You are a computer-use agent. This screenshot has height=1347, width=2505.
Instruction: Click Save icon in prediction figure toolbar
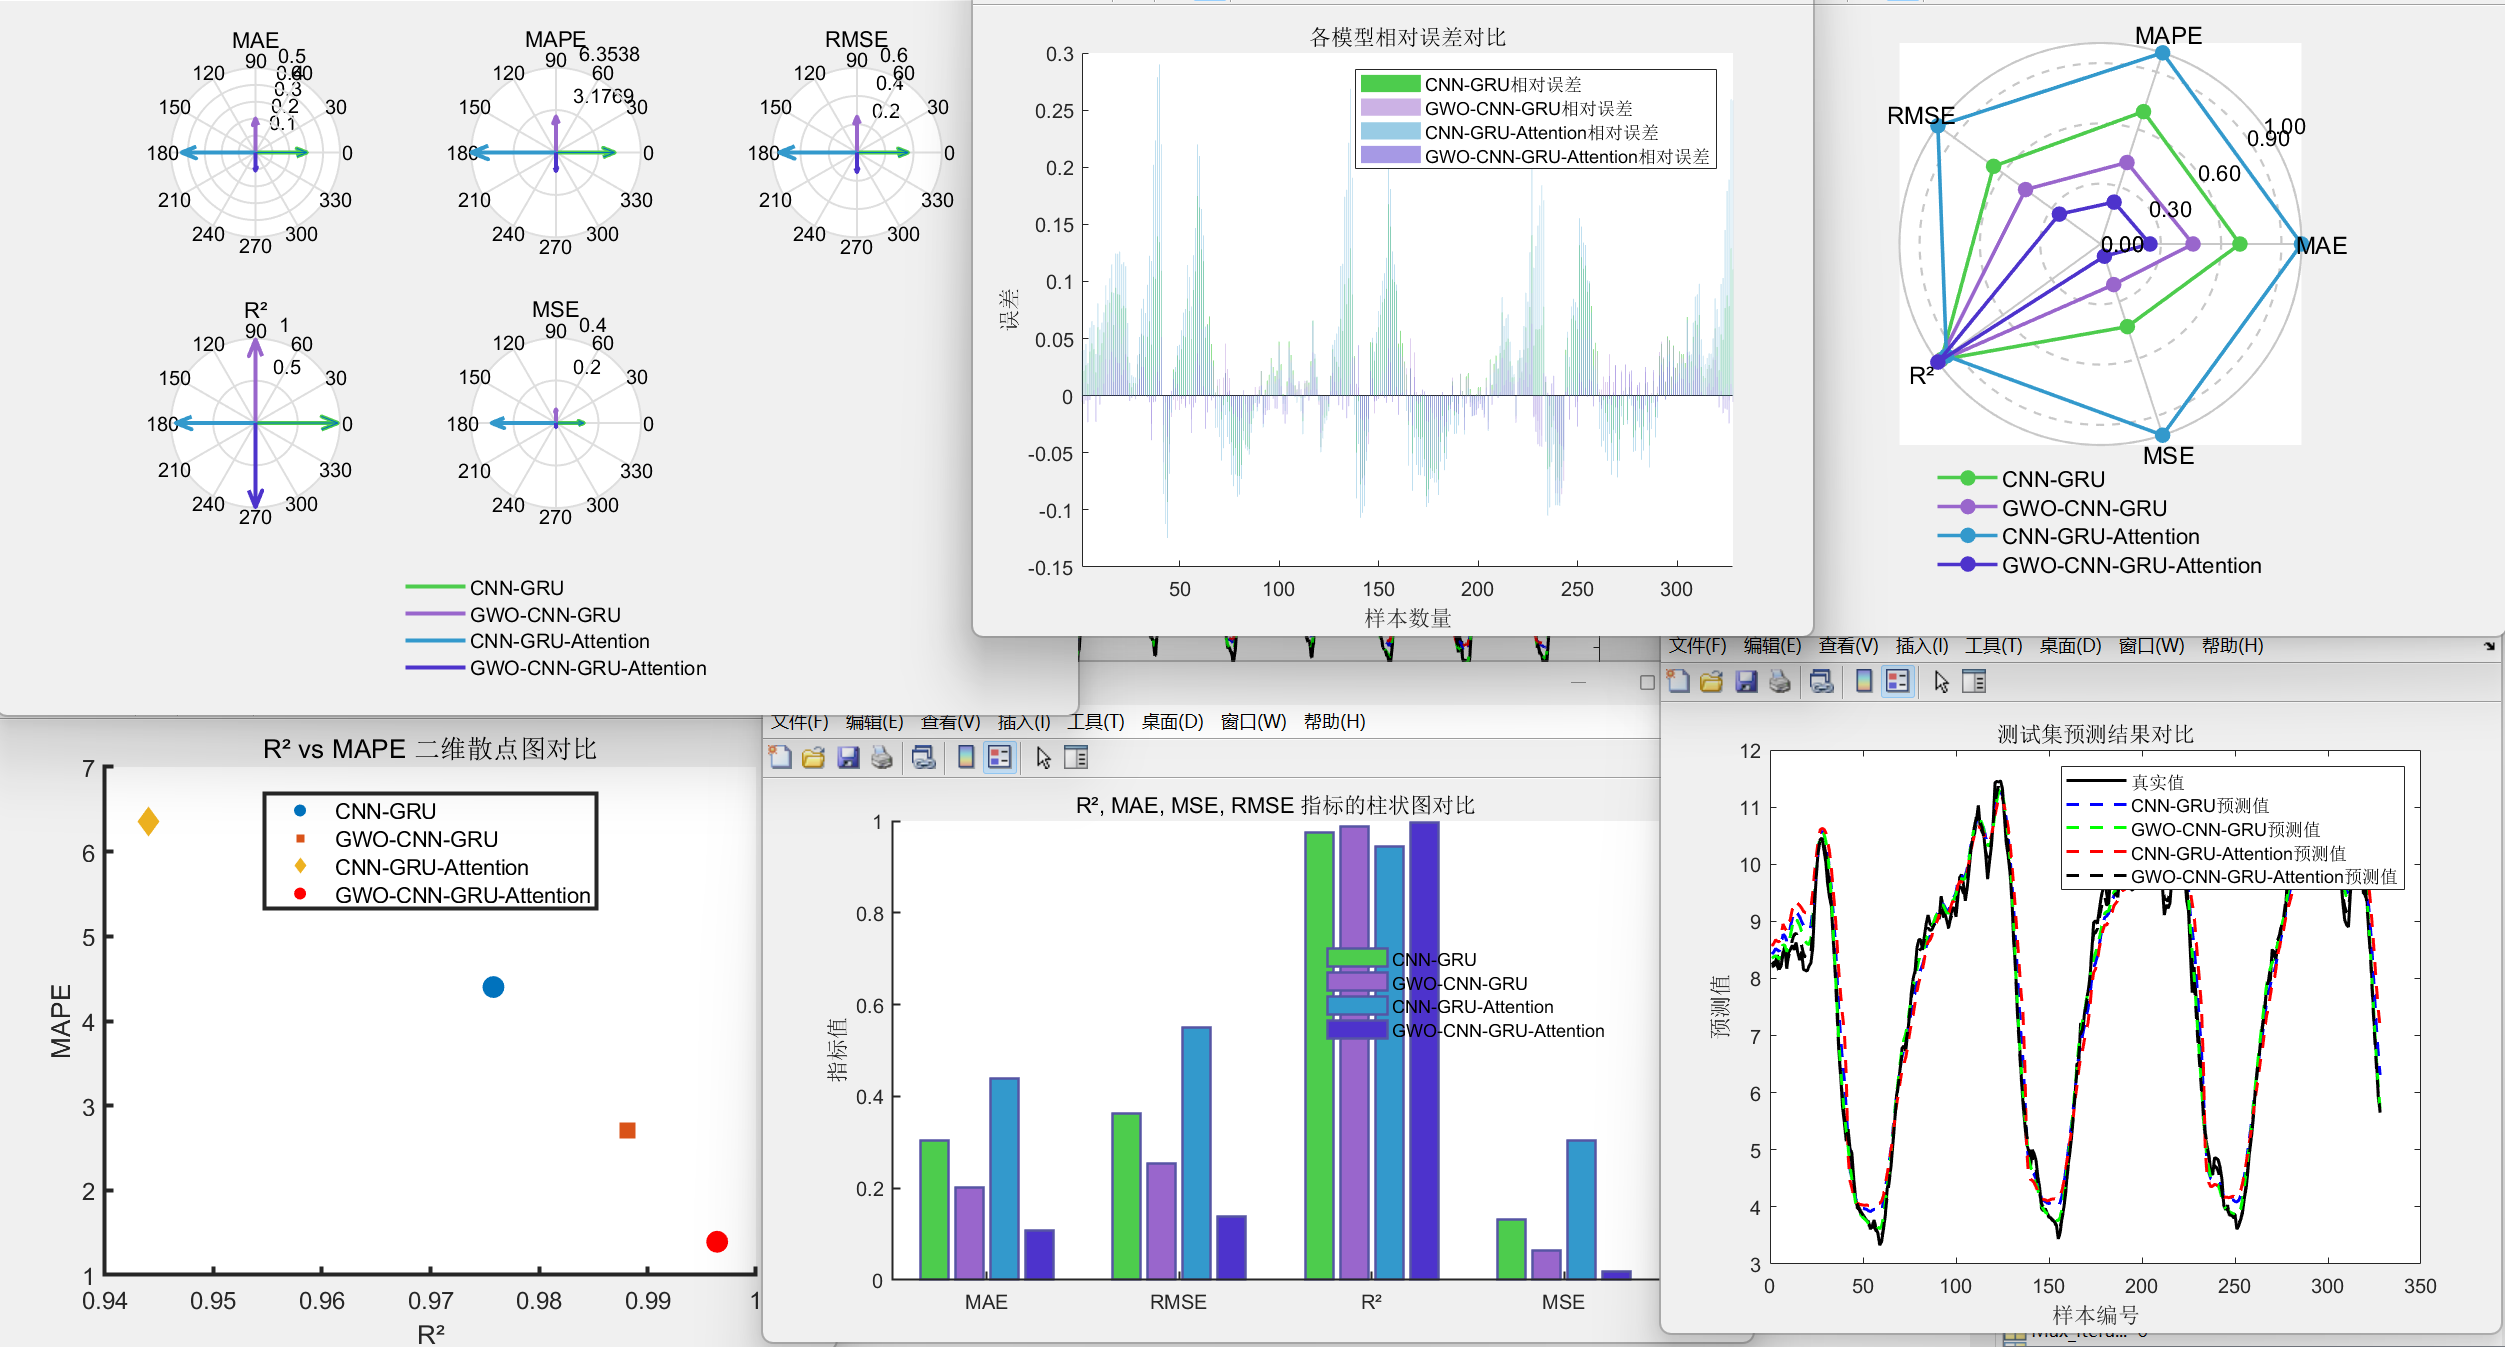click(1746, 682)
